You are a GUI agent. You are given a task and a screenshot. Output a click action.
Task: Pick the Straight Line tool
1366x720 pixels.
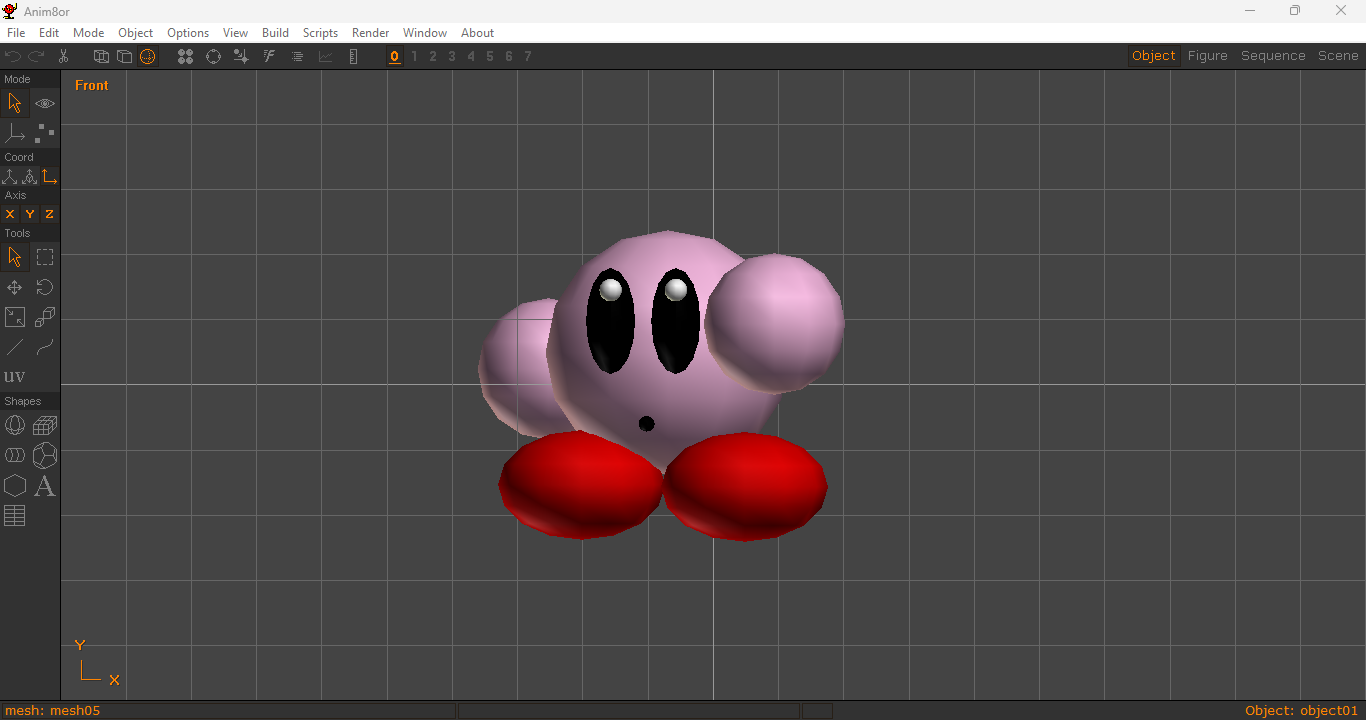(x=15, y=348)
